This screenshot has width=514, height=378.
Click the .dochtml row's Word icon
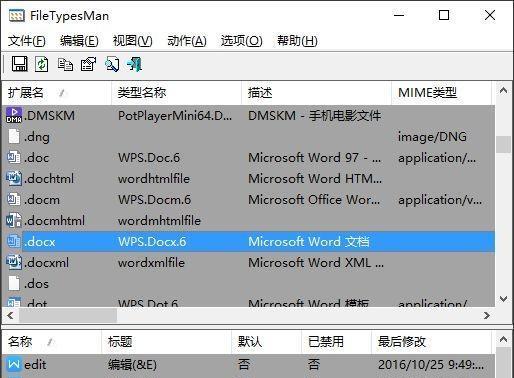tap(14, 178)
